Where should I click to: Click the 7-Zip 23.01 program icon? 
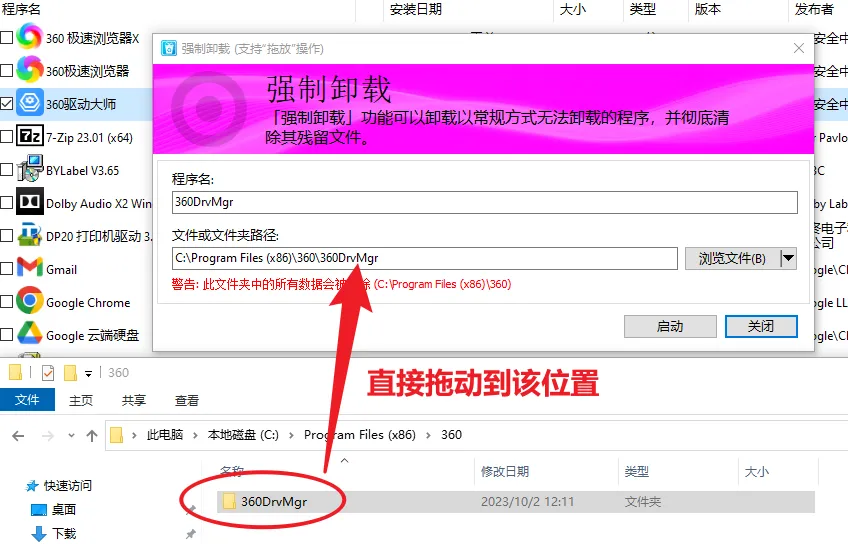29,136
